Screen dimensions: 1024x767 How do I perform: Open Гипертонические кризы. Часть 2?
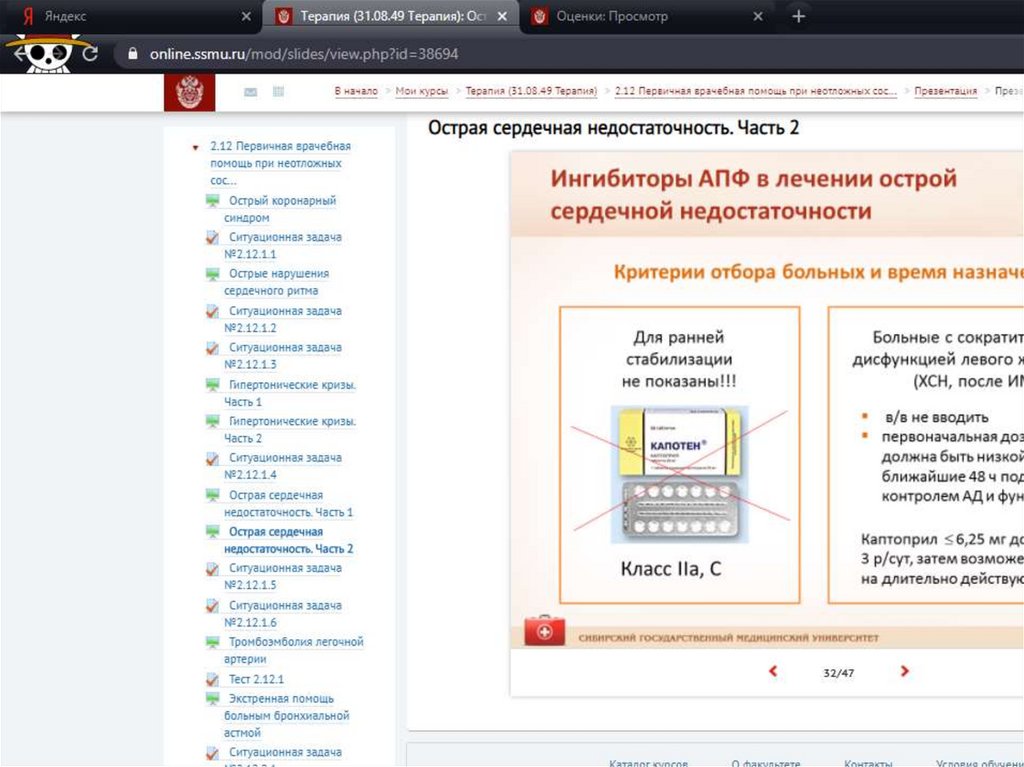point(290,430)
